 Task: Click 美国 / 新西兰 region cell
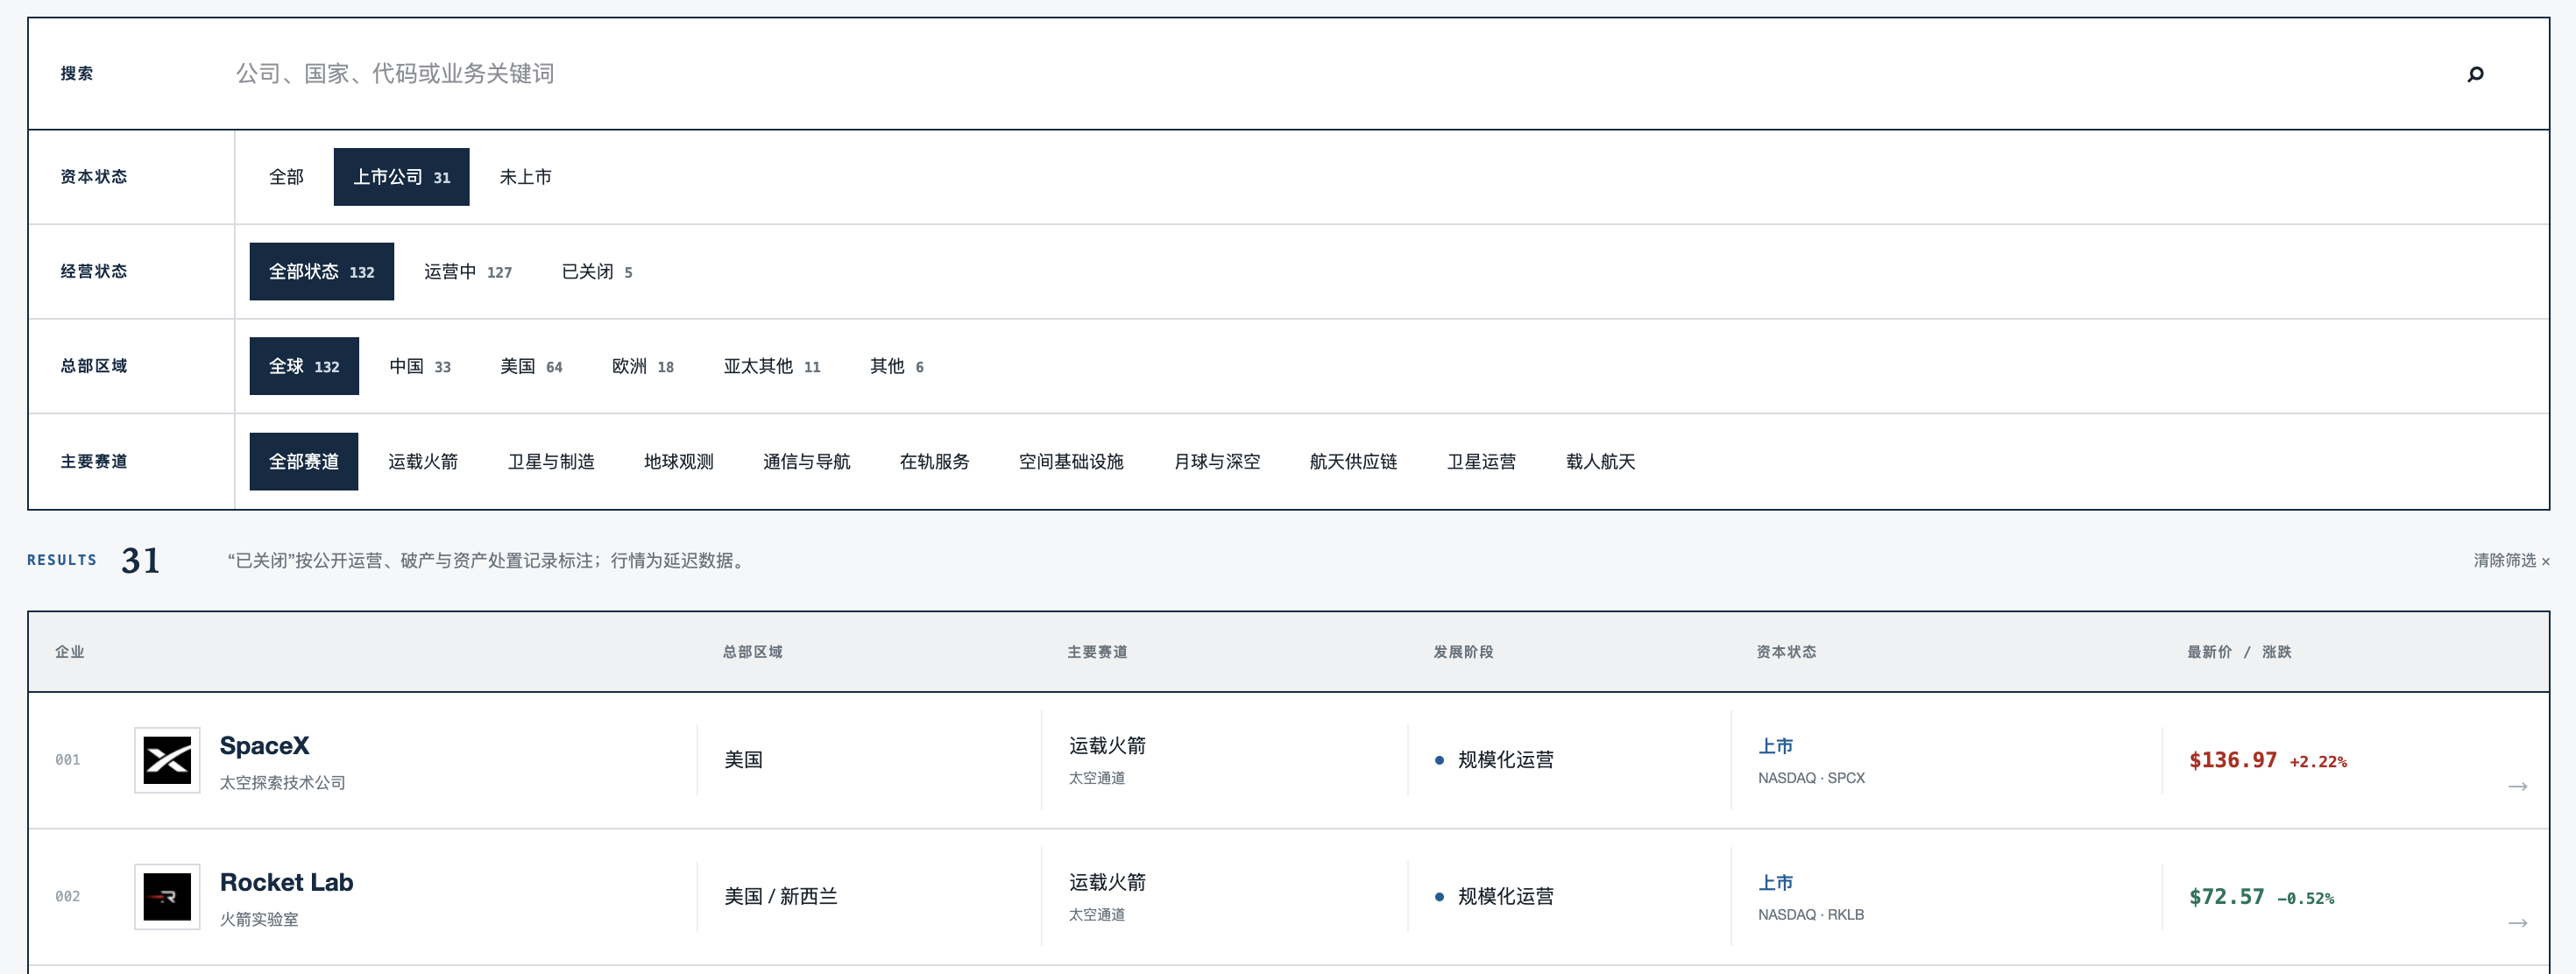pyautogui.click(x=781, y=897)
